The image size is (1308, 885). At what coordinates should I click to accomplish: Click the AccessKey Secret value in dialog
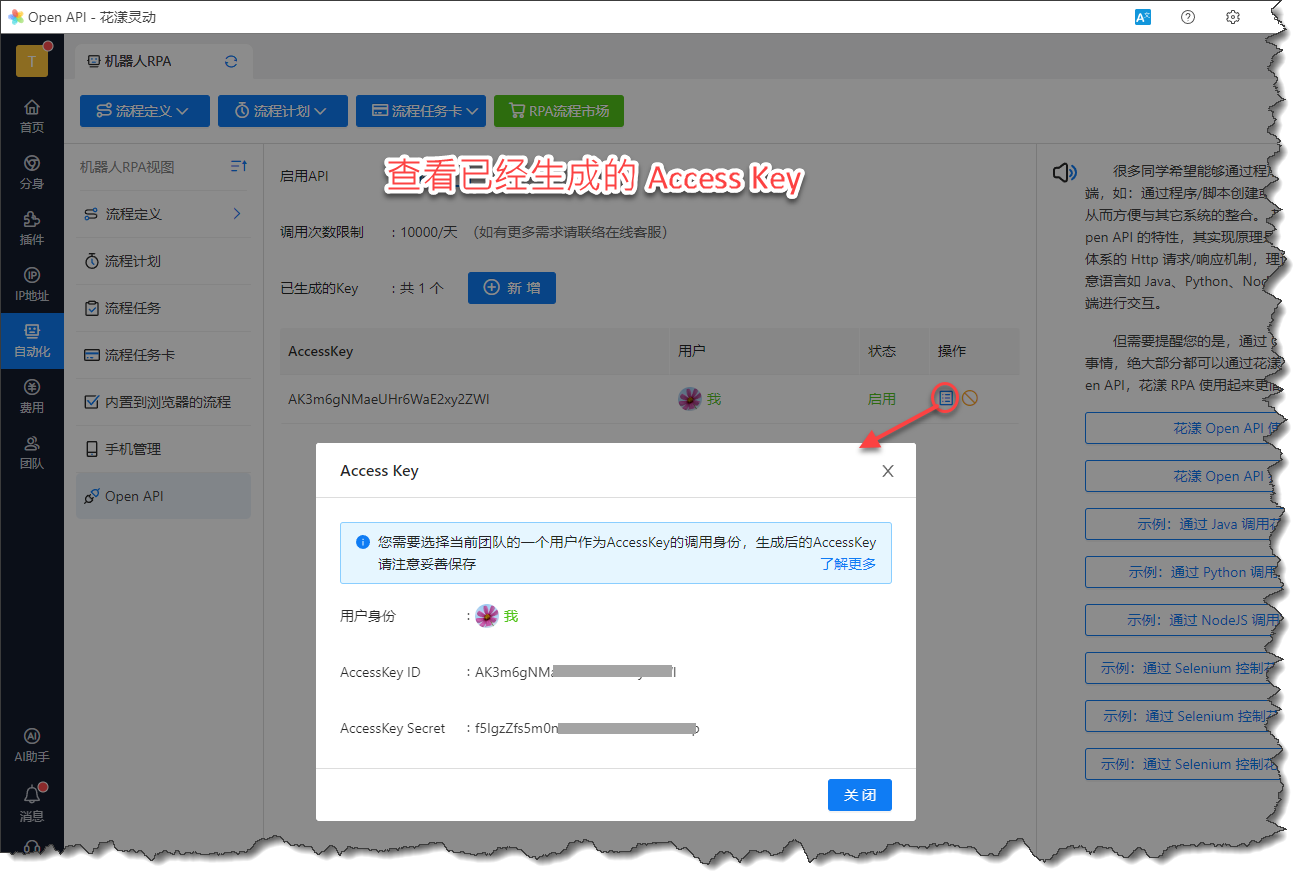pyautogui.click(x=587, y=729)
